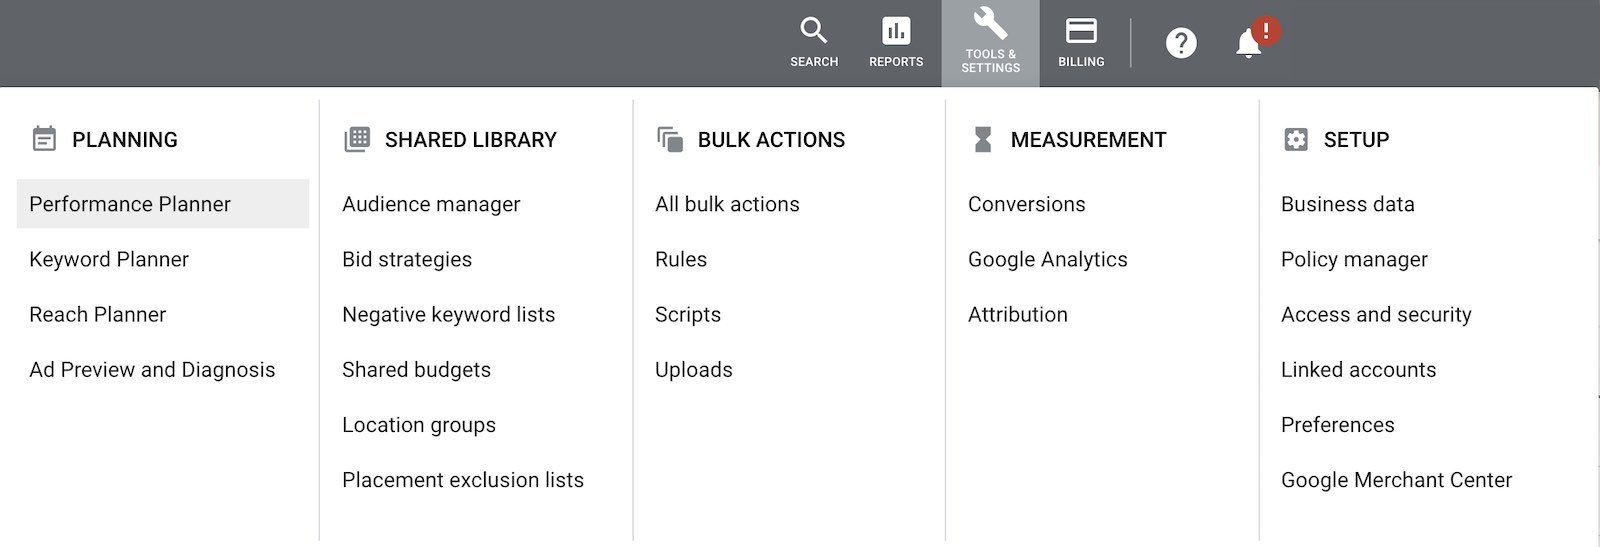Go to Negative keyword lists
Image resolution: width=1600 pixels, height=547 pixels.
tap(448, 314)
